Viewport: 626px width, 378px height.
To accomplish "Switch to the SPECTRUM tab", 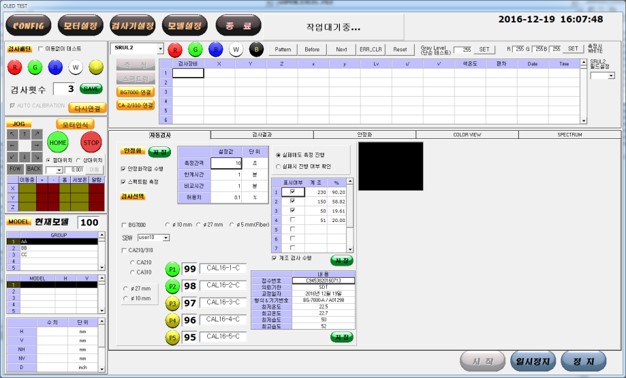I will 570,135.
